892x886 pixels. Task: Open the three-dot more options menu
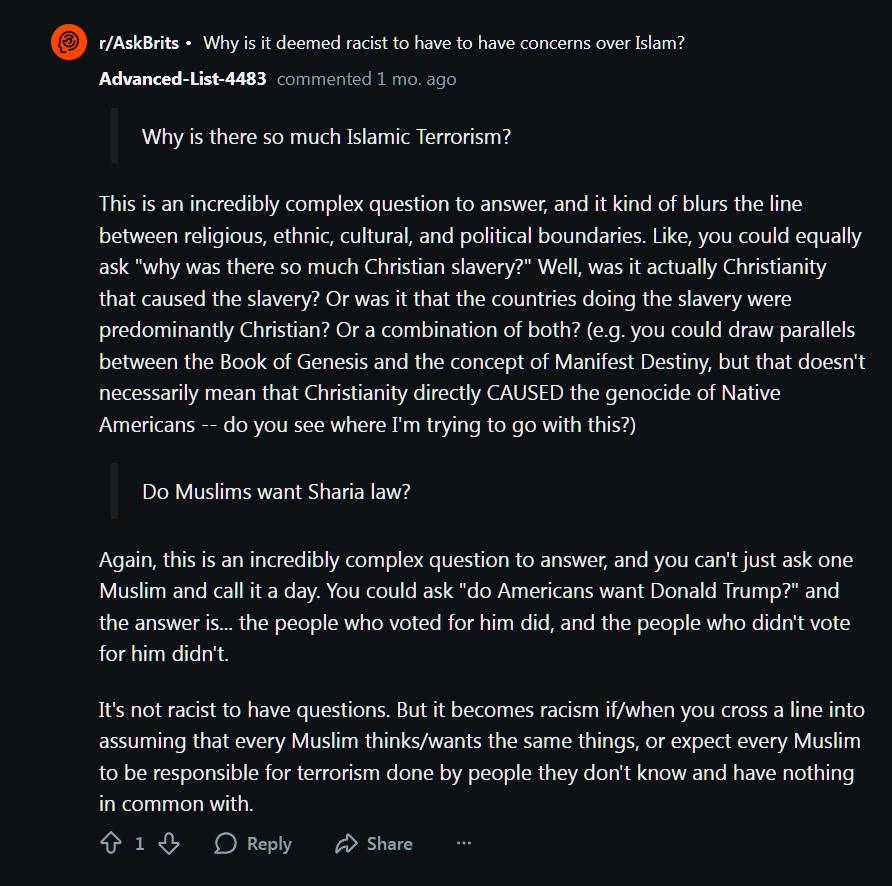(x=463, y=843)
